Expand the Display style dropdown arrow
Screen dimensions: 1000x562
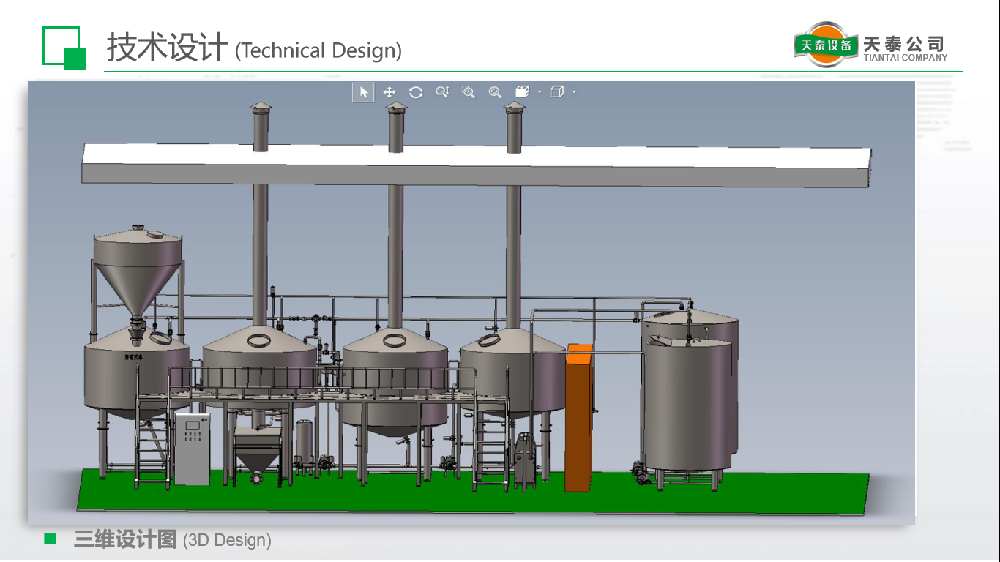click(x=574, y=93)
